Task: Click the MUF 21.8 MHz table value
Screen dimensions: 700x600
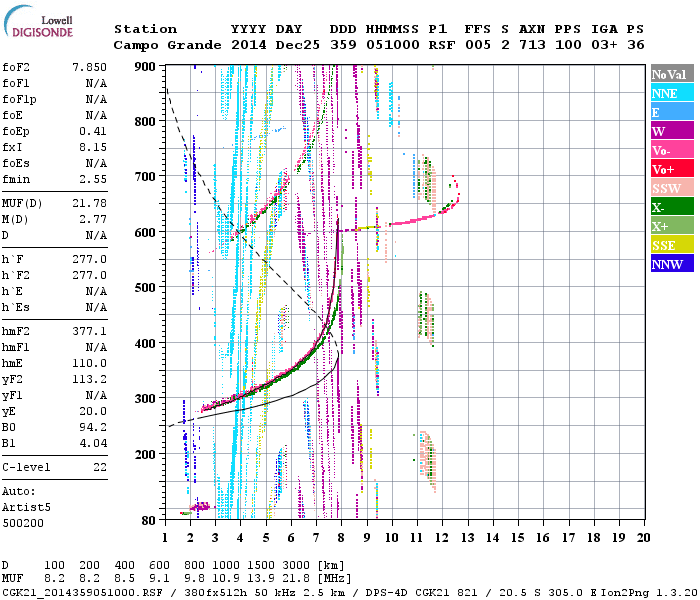Action: [x=296, y=579]
